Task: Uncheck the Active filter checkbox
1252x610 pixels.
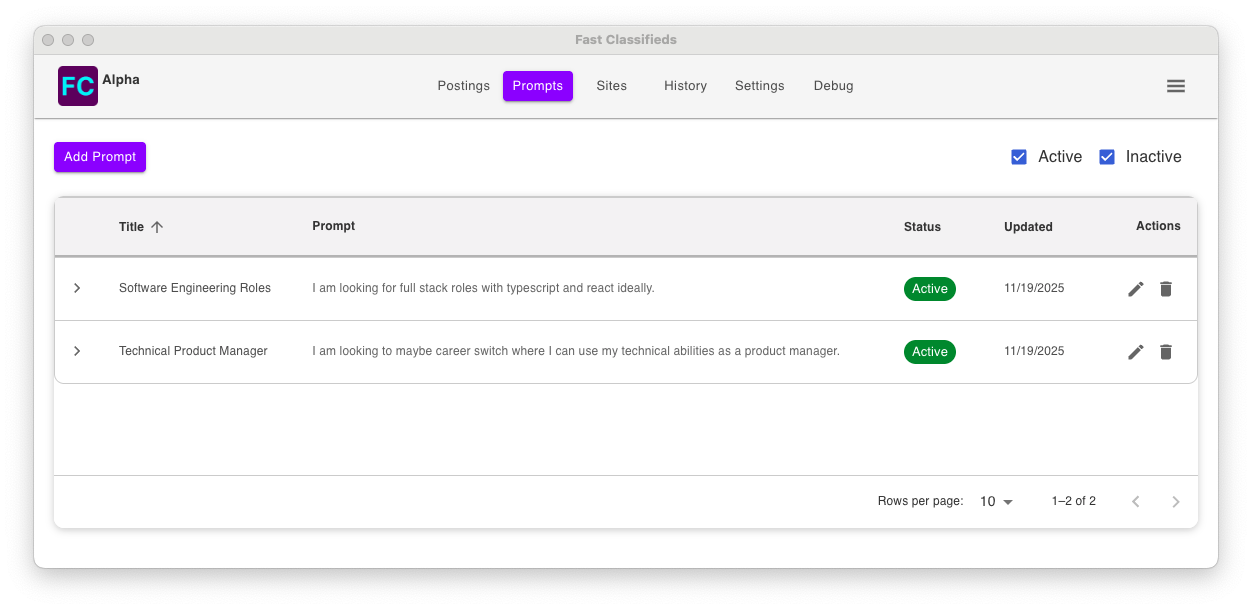Action: [1019, 157]
